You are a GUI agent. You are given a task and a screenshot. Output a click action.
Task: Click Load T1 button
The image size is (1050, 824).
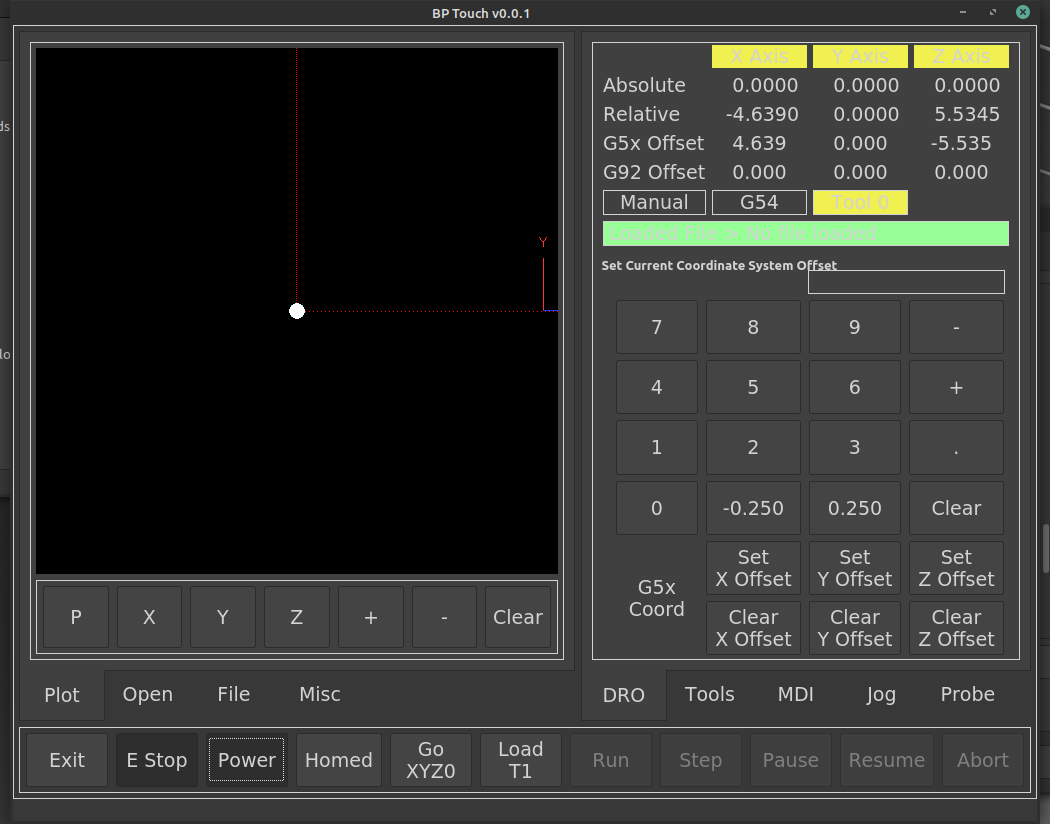(x=520, y=760)
